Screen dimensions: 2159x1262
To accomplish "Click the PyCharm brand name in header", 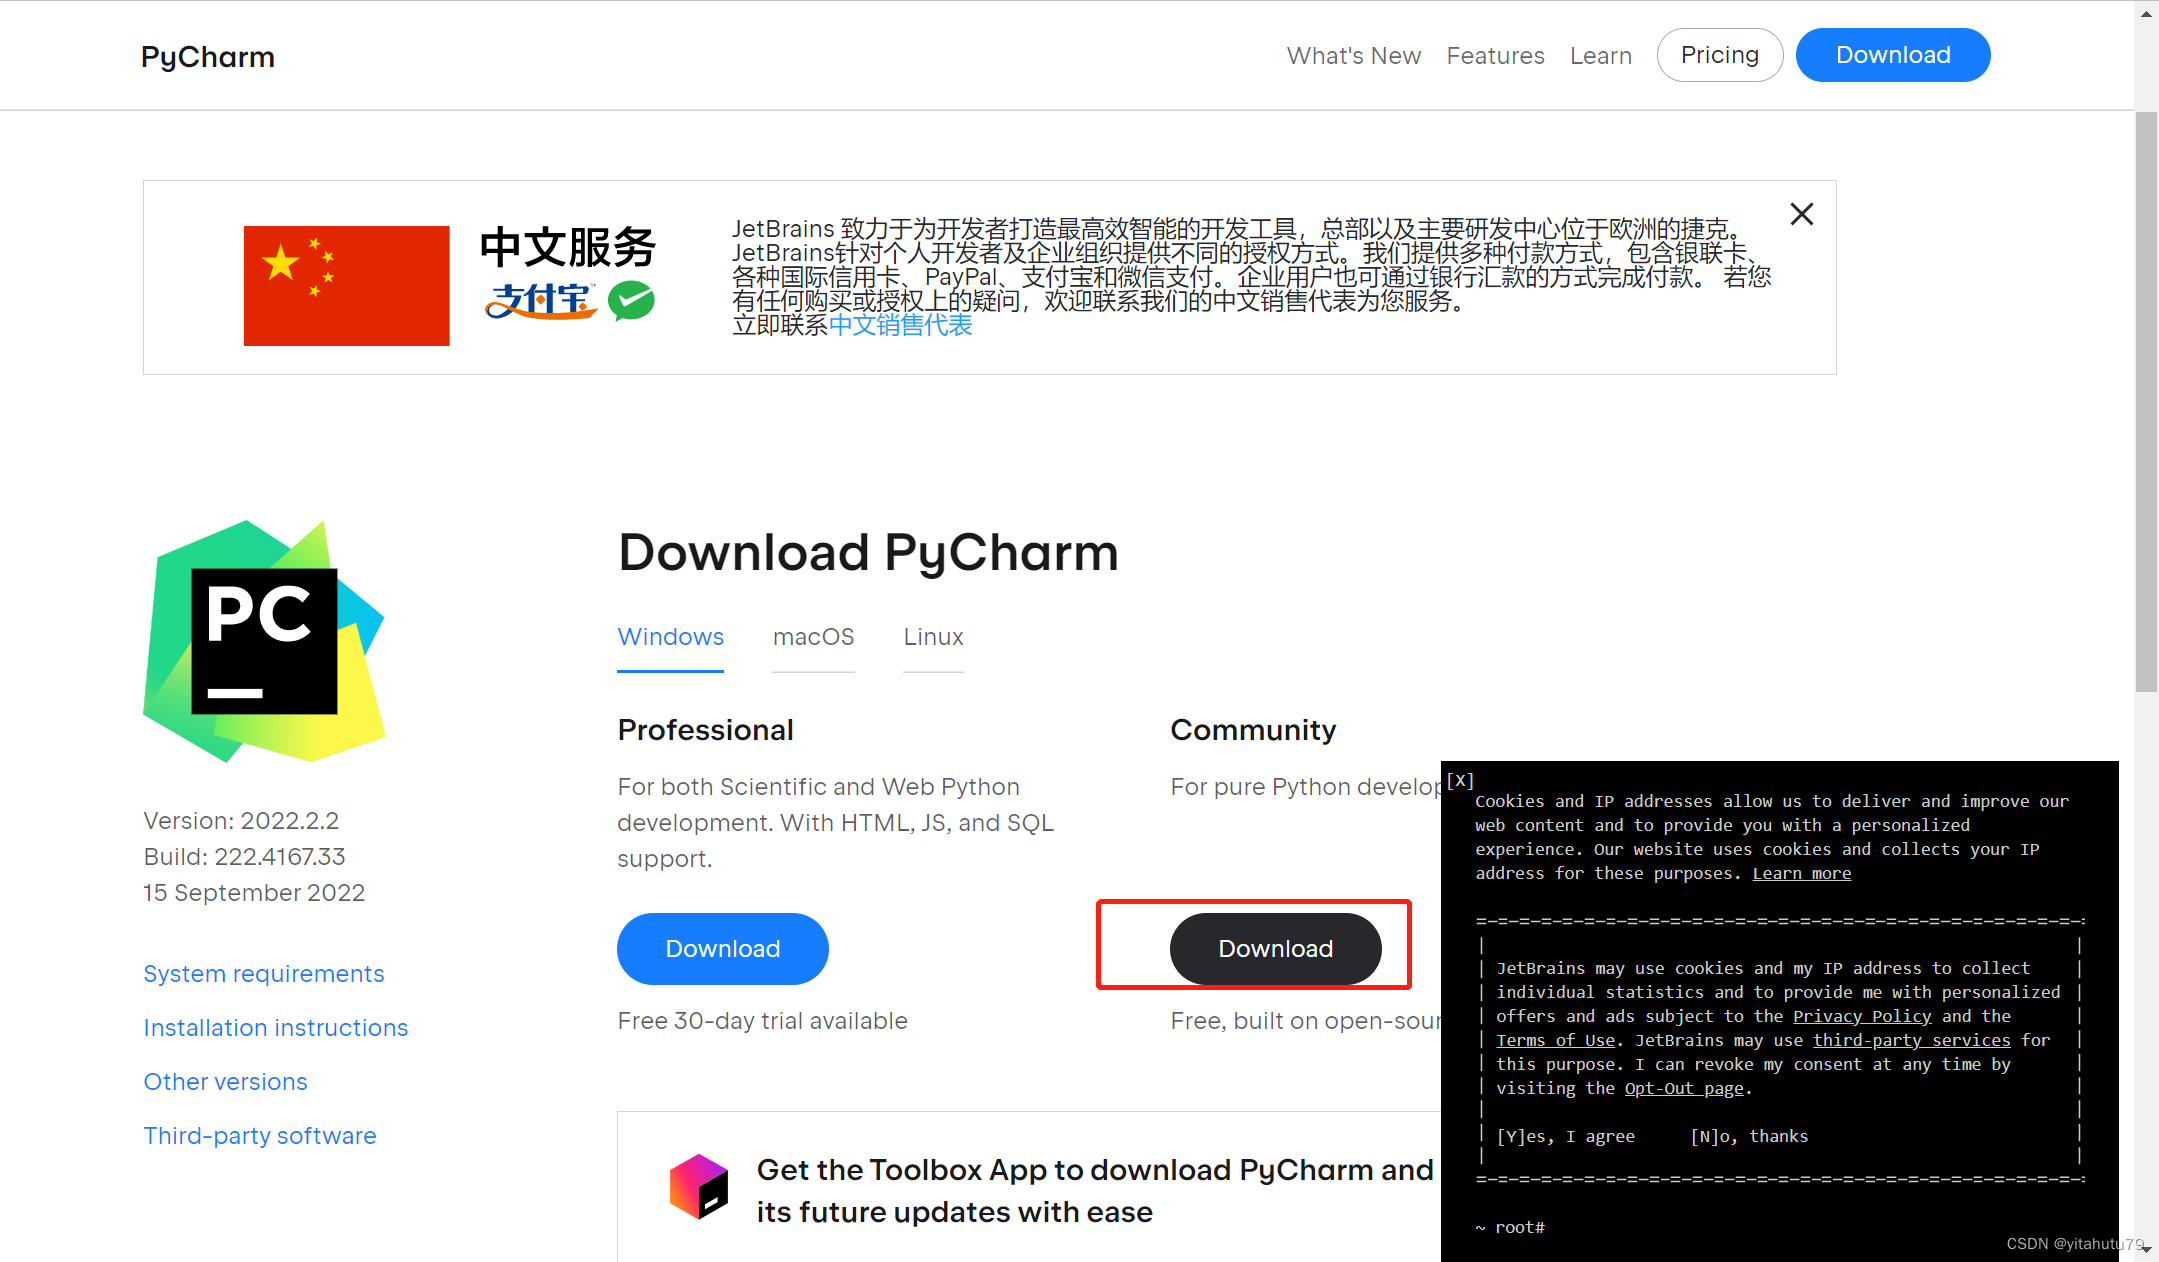I will click(x=208, y=57).
